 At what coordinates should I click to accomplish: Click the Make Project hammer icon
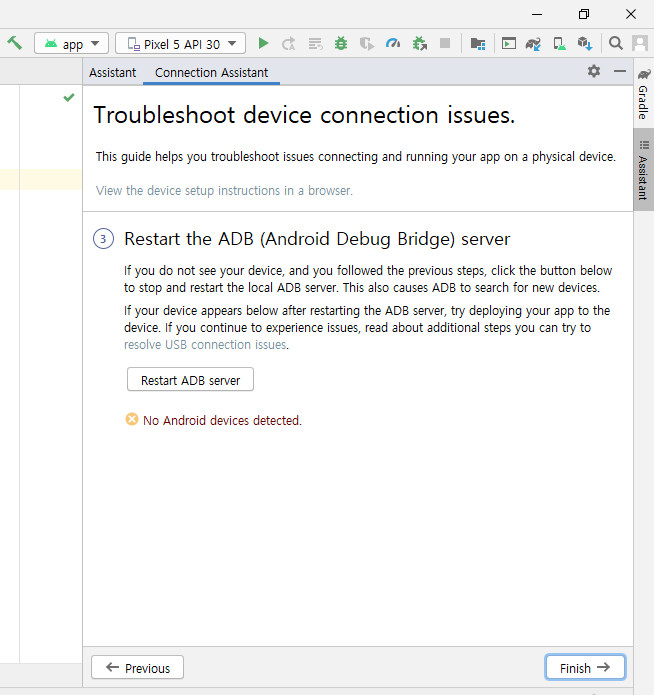[x=15, y=43]
